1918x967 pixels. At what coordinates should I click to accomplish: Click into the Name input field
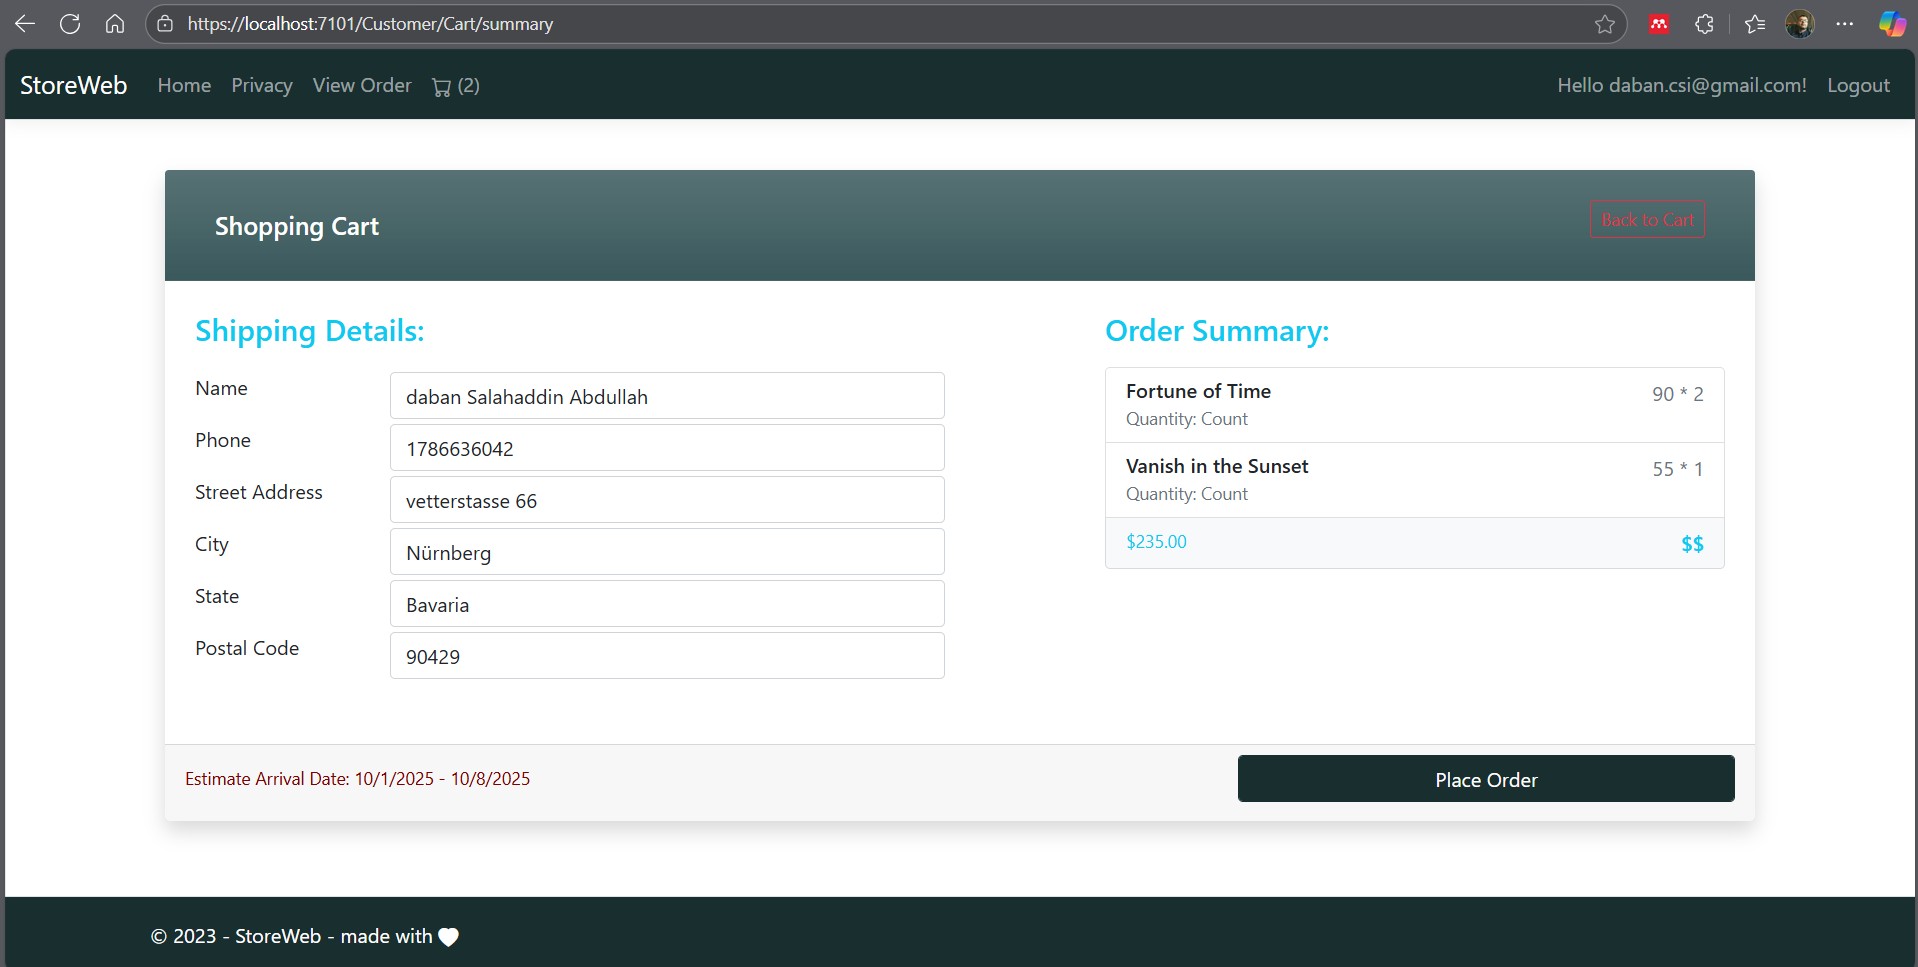pyautogui.click(x=667, y=396)
